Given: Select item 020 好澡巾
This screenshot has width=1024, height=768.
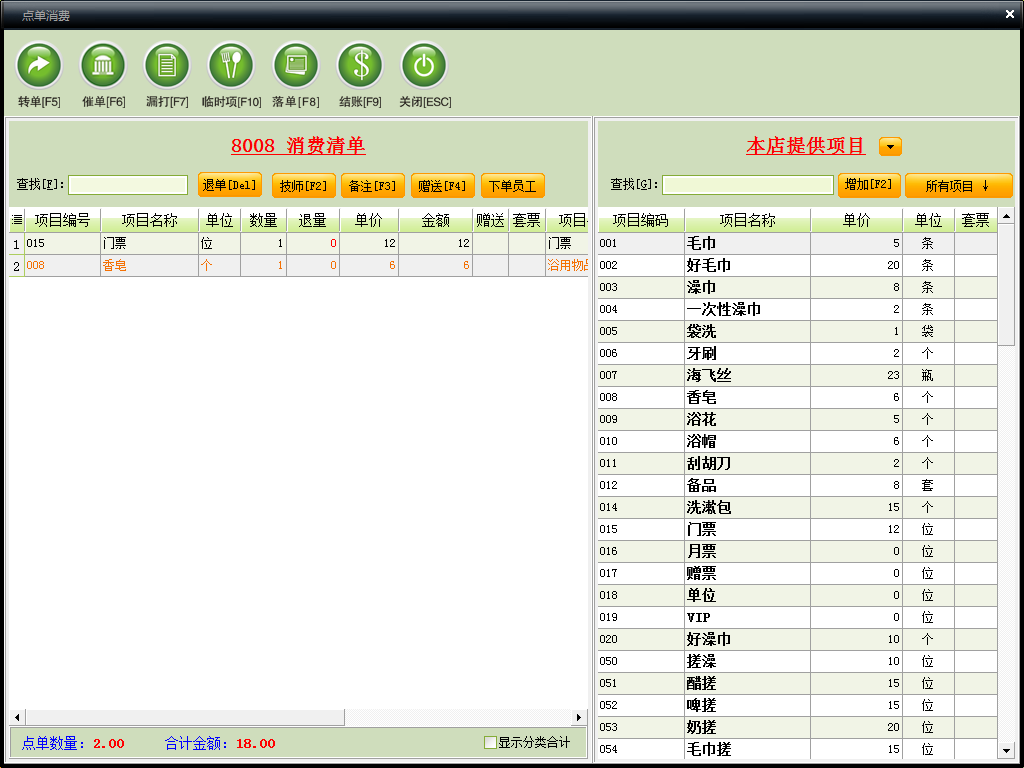Looking at the screenshot, I should point(797,639).
